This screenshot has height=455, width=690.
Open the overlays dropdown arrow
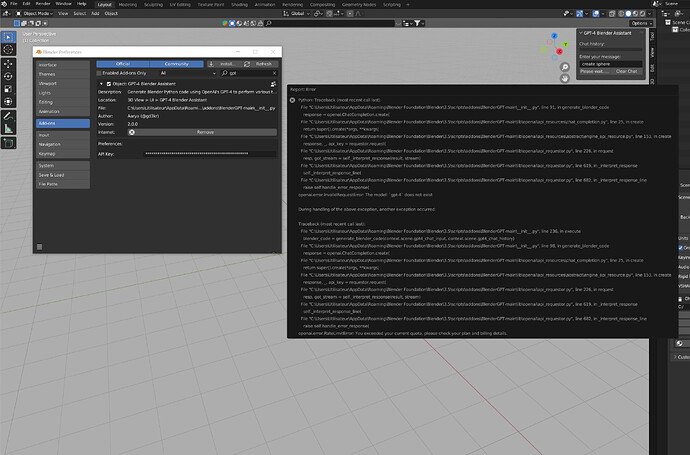click(x=603, y=14)
